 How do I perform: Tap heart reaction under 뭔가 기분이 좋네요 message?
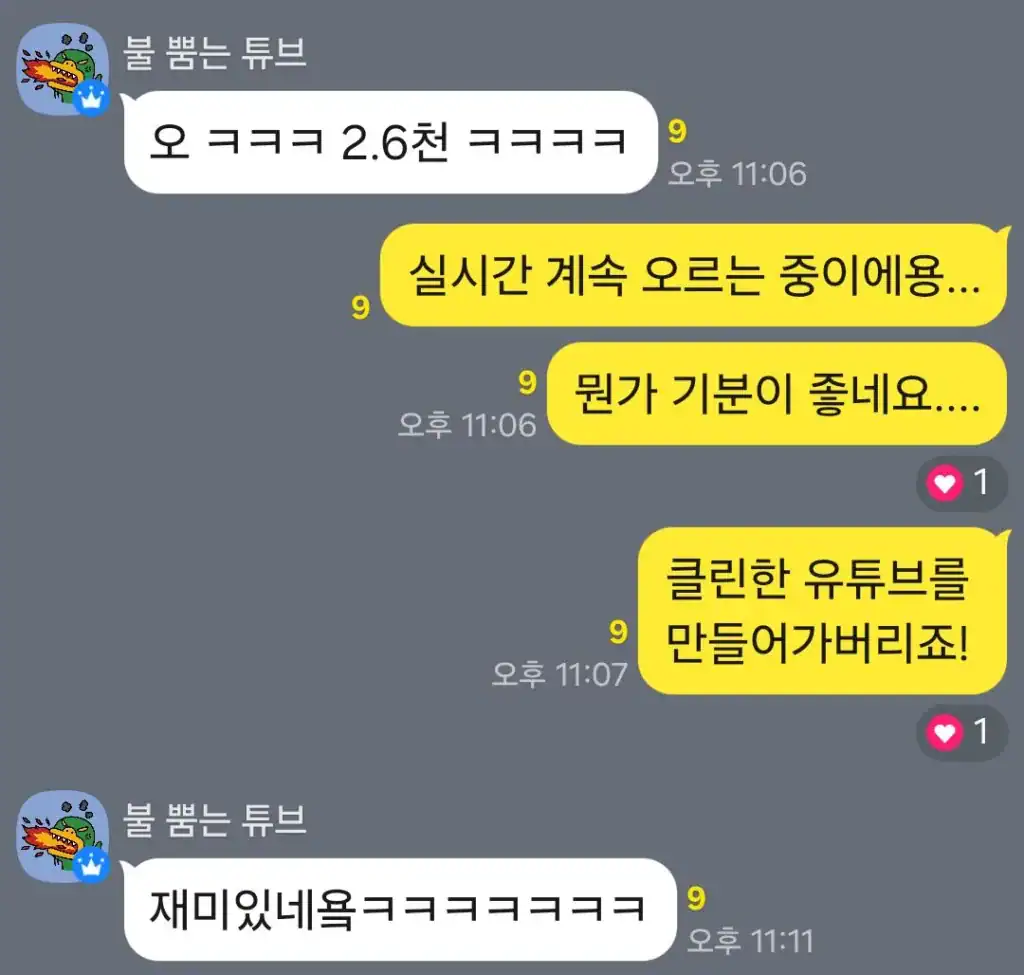coord(944,484)
